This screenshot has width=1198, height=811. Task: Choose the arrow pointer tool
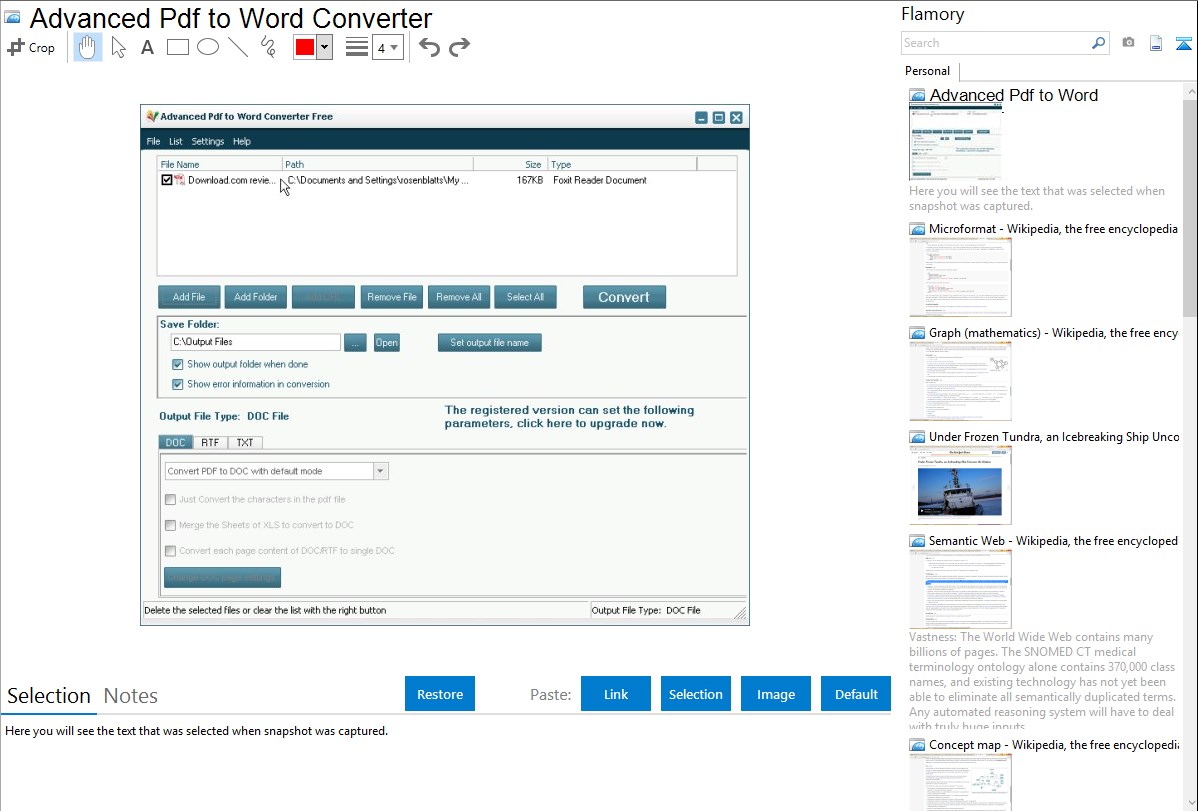click(118, 47)
